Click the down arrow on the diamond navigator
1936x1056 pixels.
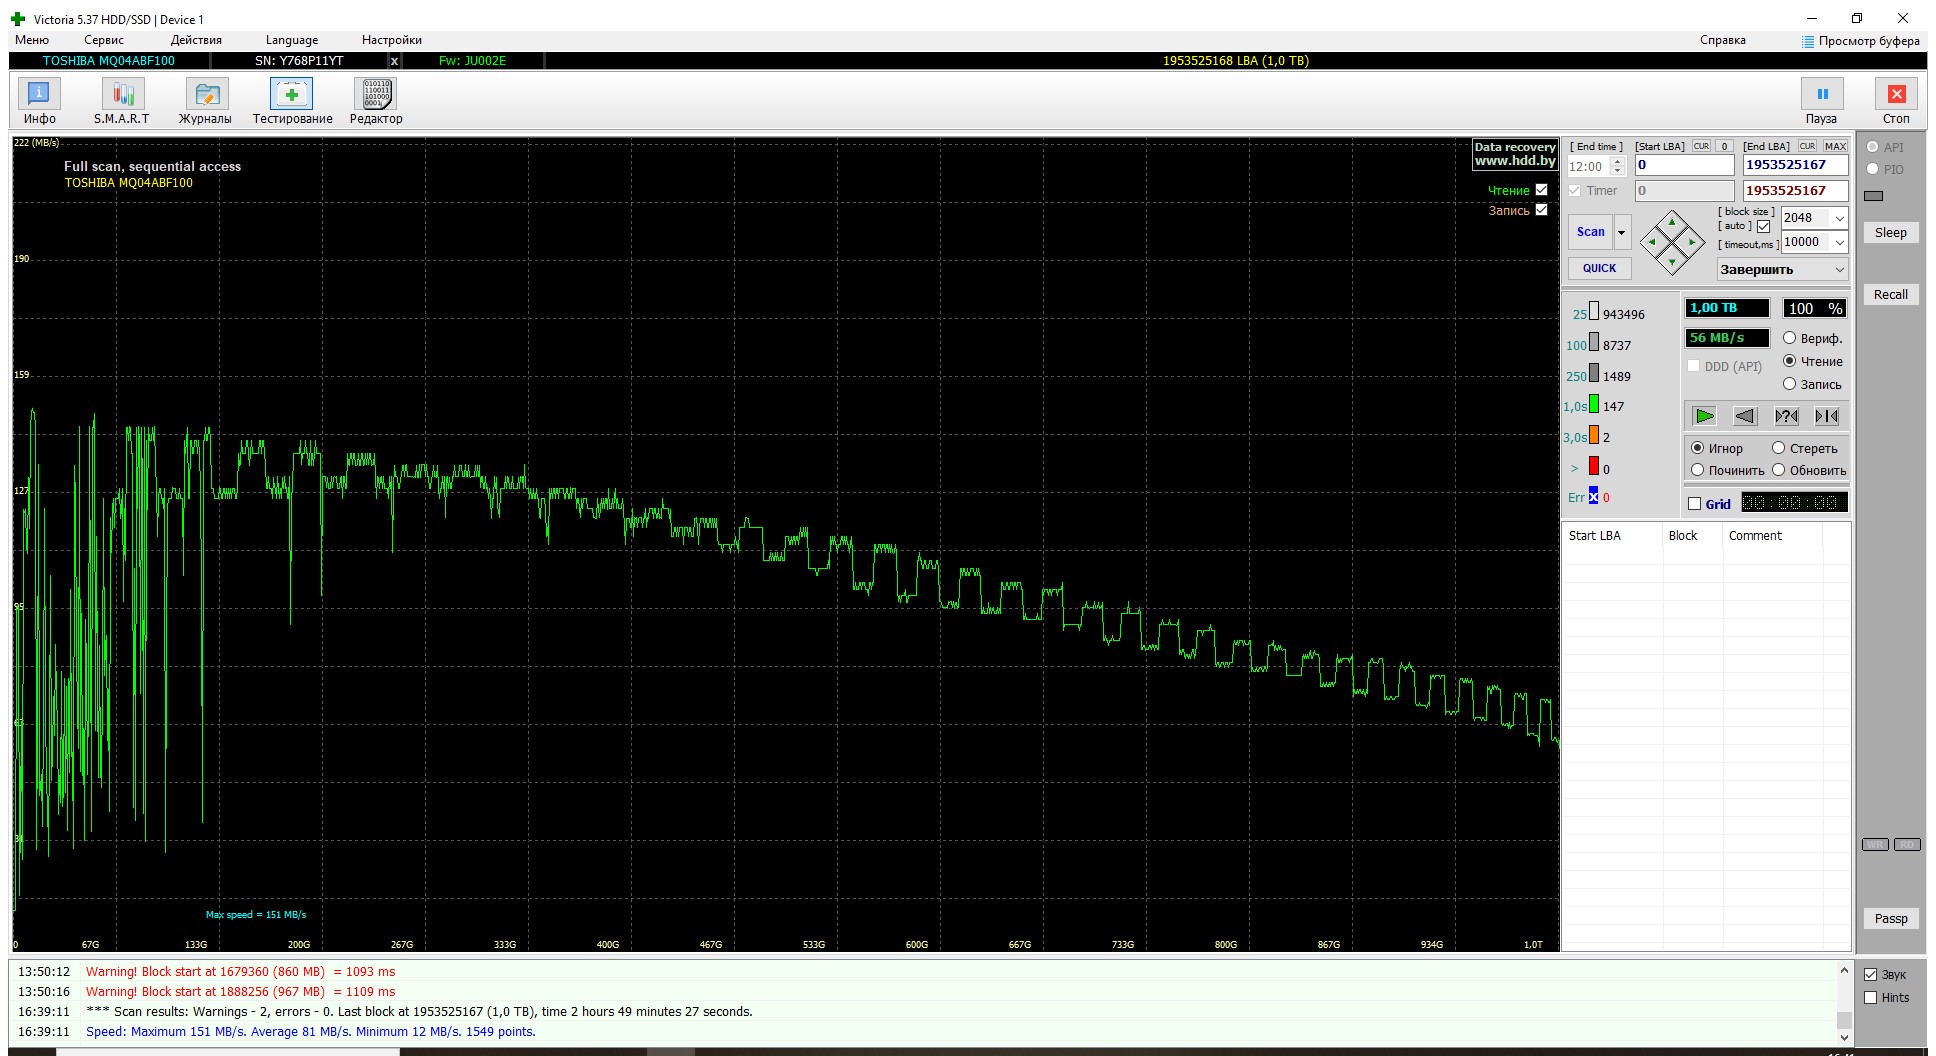[x=1672, y=262]
